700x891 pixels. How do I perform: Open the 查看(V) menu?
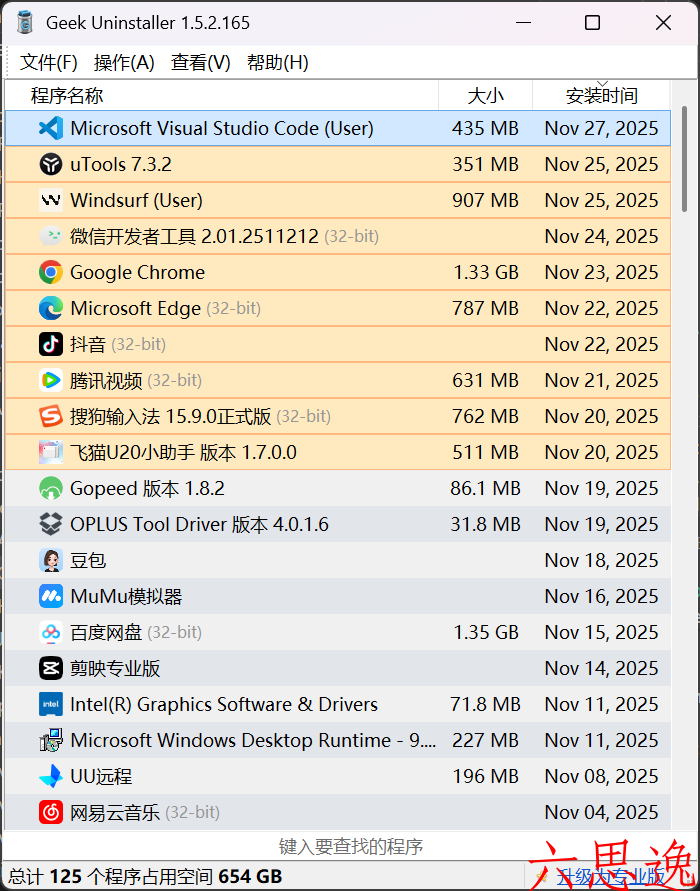click(x=200, y=62)
